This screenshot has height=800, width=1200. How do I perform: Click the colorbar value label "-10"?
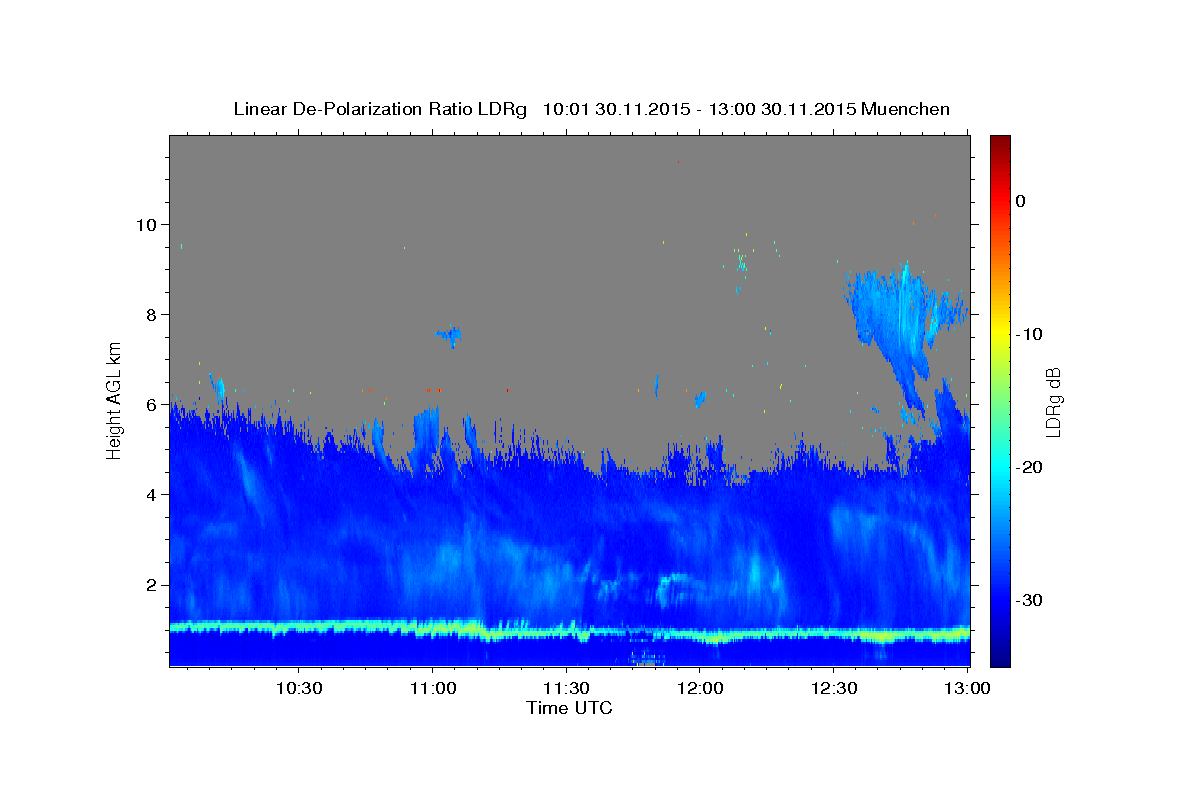1030,334
